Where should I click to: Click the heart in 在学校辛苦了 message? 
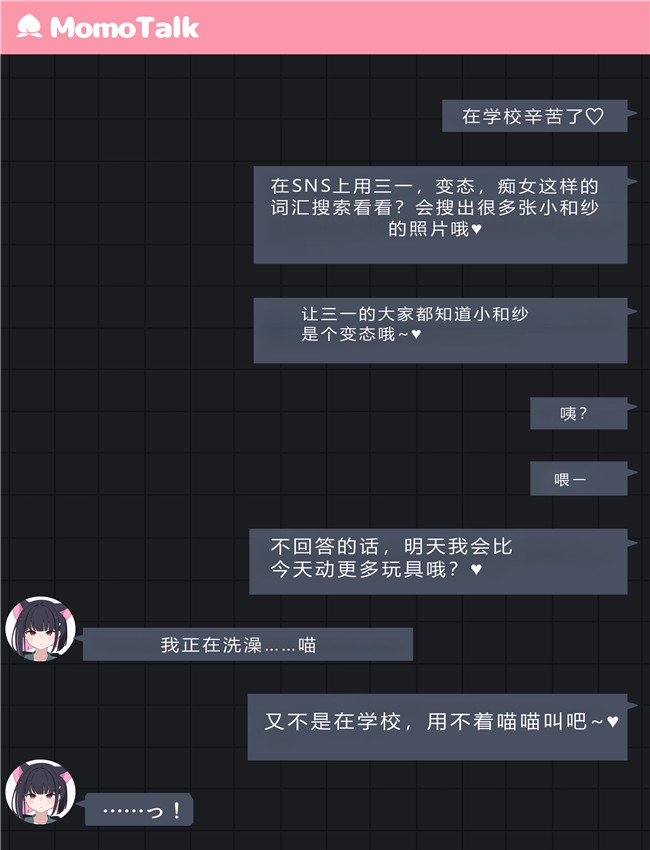(x=595, y=116)
